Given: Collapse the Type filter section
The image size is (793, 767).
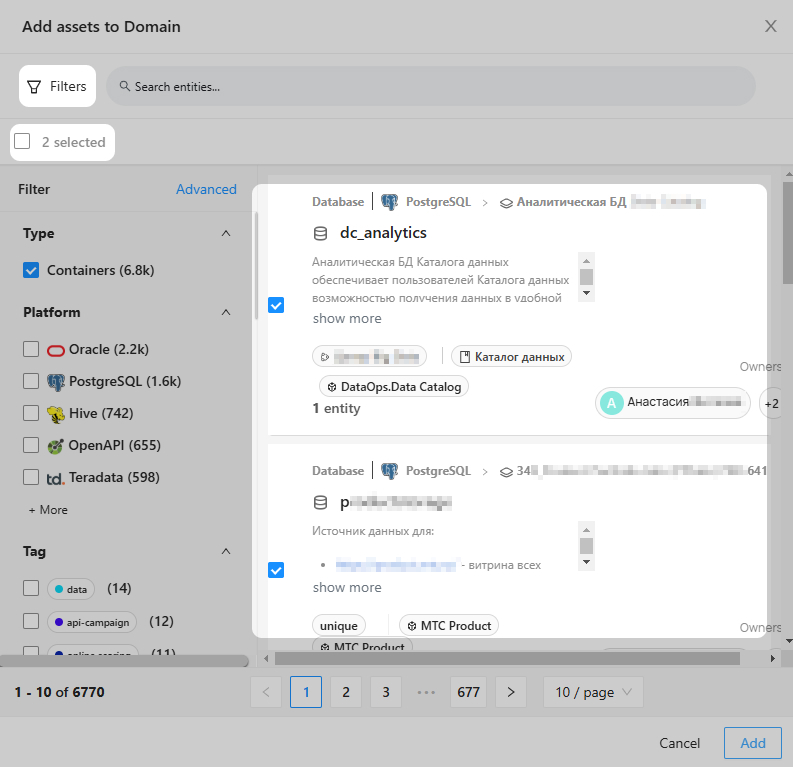Looking at the screenshot, I should click(x=226, y=234).
